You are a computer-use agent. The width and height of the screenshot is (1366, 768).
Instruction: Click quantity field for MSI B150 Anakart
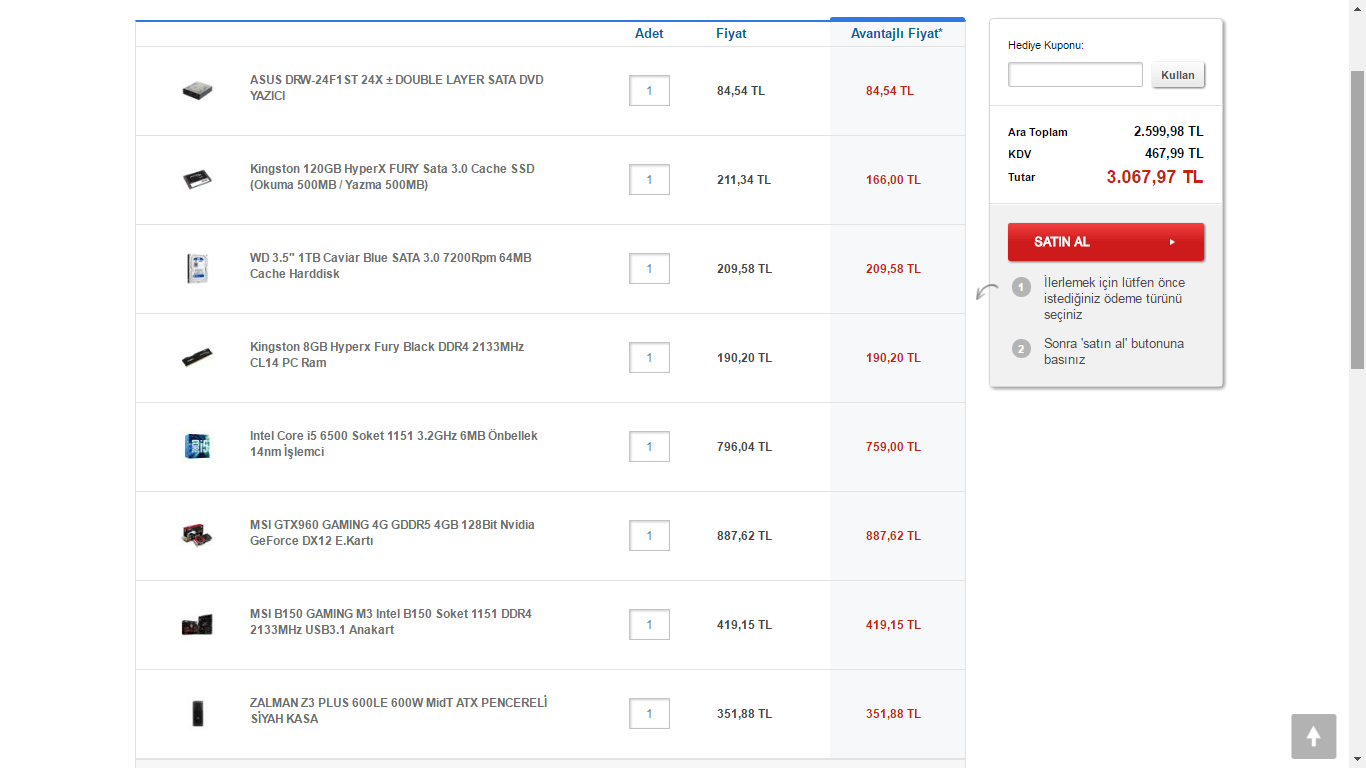coord(649,625)
